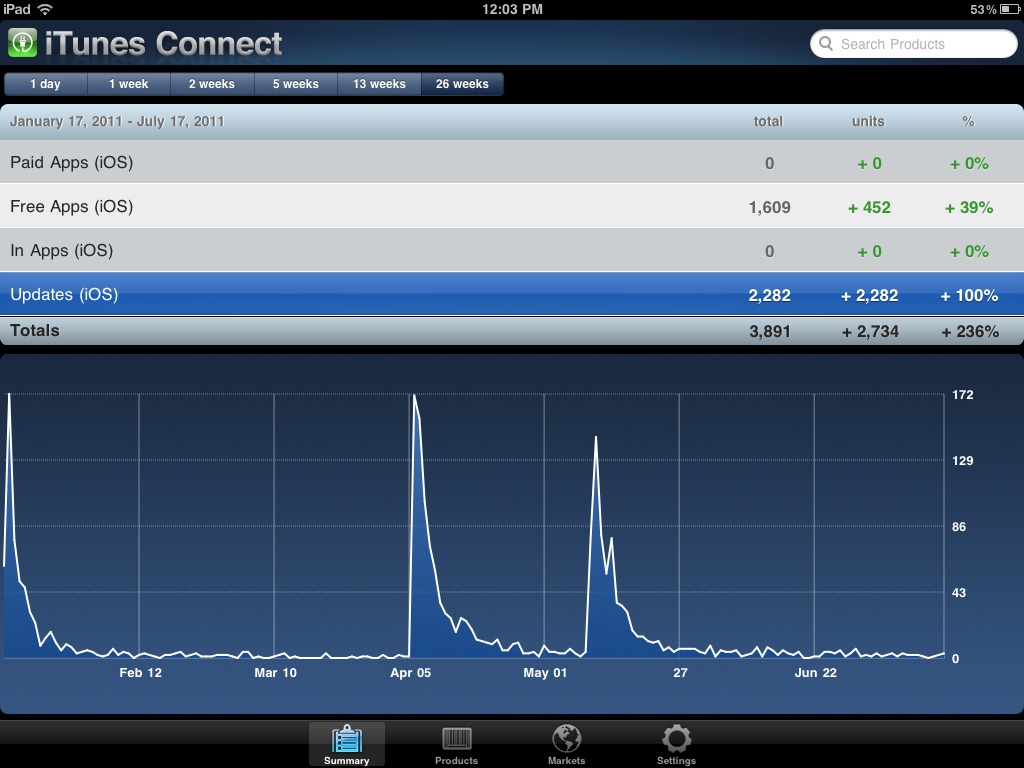Select the Updates (iOS) row

coord(512,295)
